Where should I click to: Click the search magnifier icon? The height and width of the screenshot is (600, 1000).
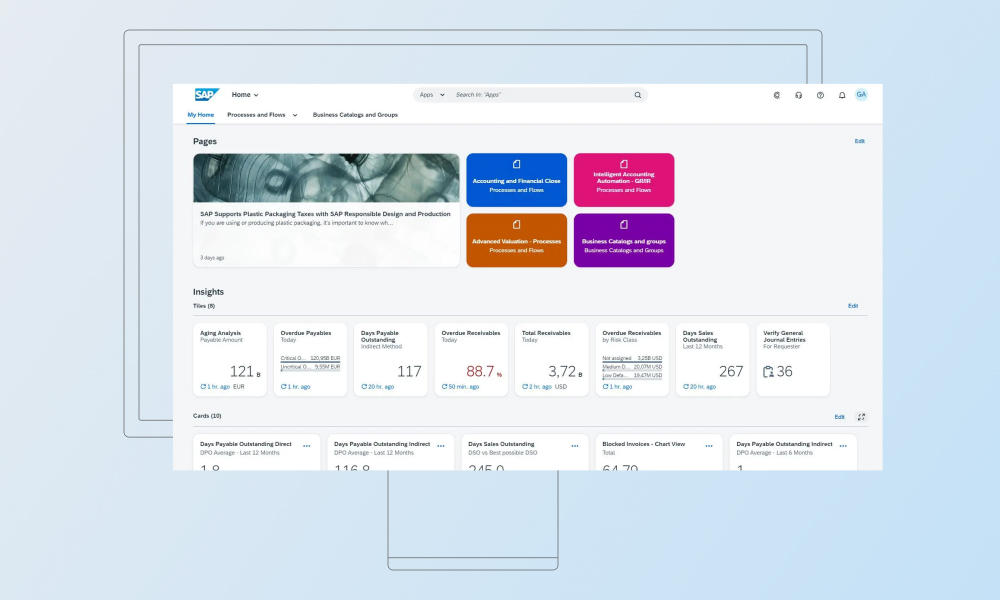coord(638,94)
